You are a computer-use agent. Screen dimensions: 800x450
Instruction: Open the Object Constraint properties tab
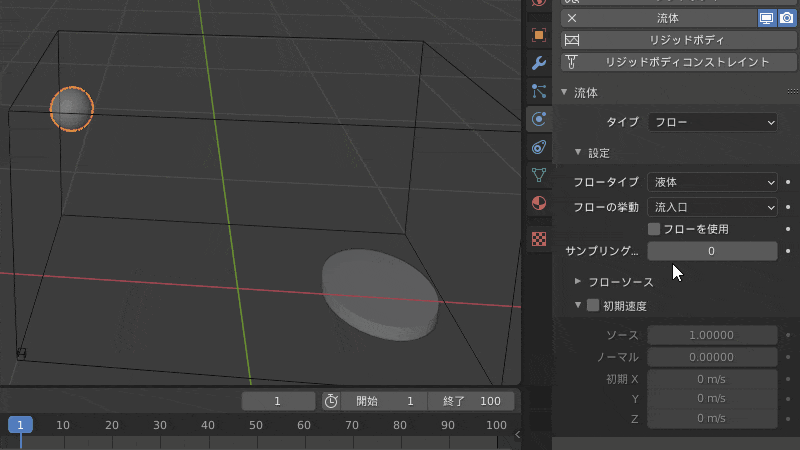pos(538,147)
